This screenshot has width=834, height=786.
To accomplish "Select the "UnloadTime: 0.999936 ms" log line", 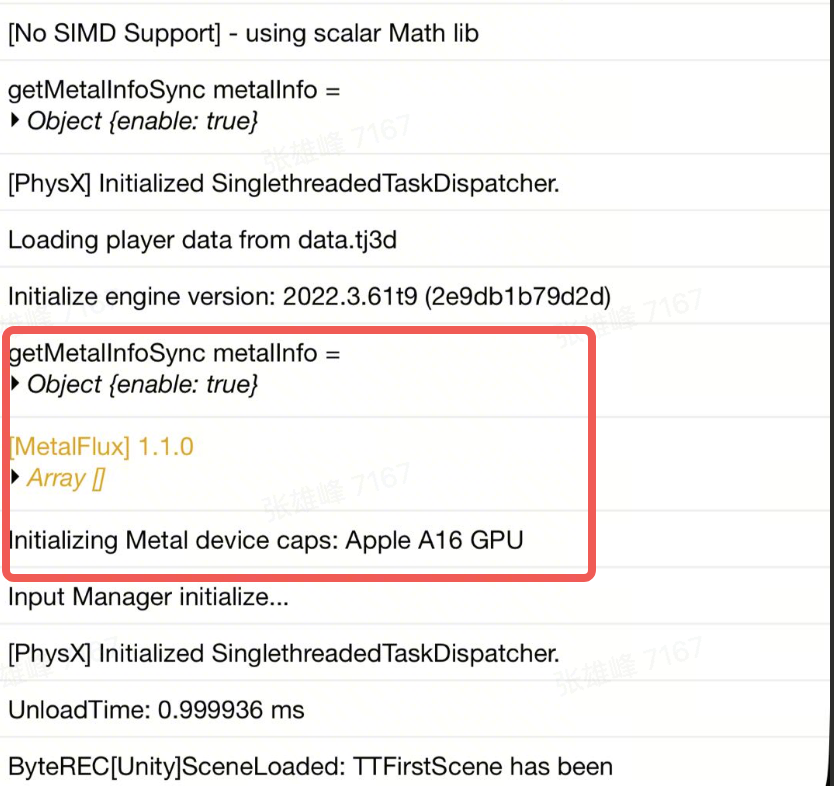I will pyautogui.click(x=156, y=710).
